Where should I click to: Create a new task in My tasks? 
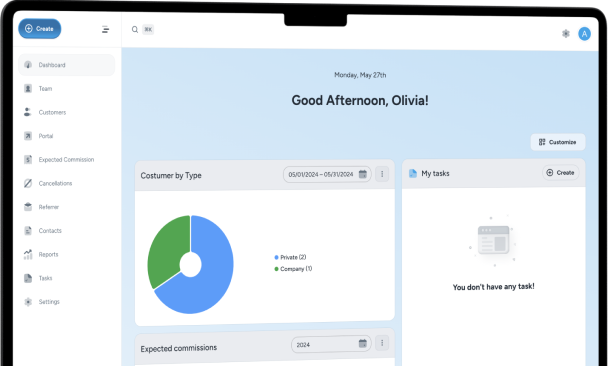560,172
